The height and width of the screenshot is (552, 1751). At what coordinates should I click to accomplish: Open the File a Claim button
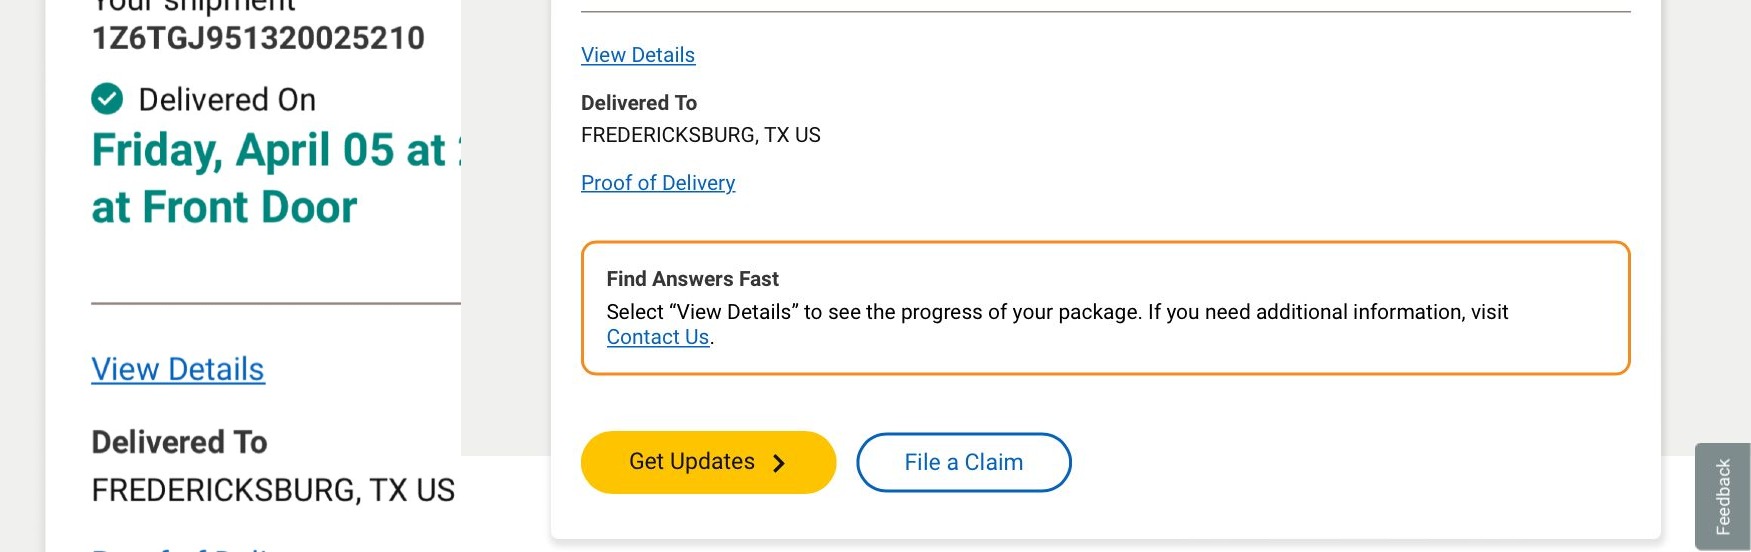click(963, 462)
